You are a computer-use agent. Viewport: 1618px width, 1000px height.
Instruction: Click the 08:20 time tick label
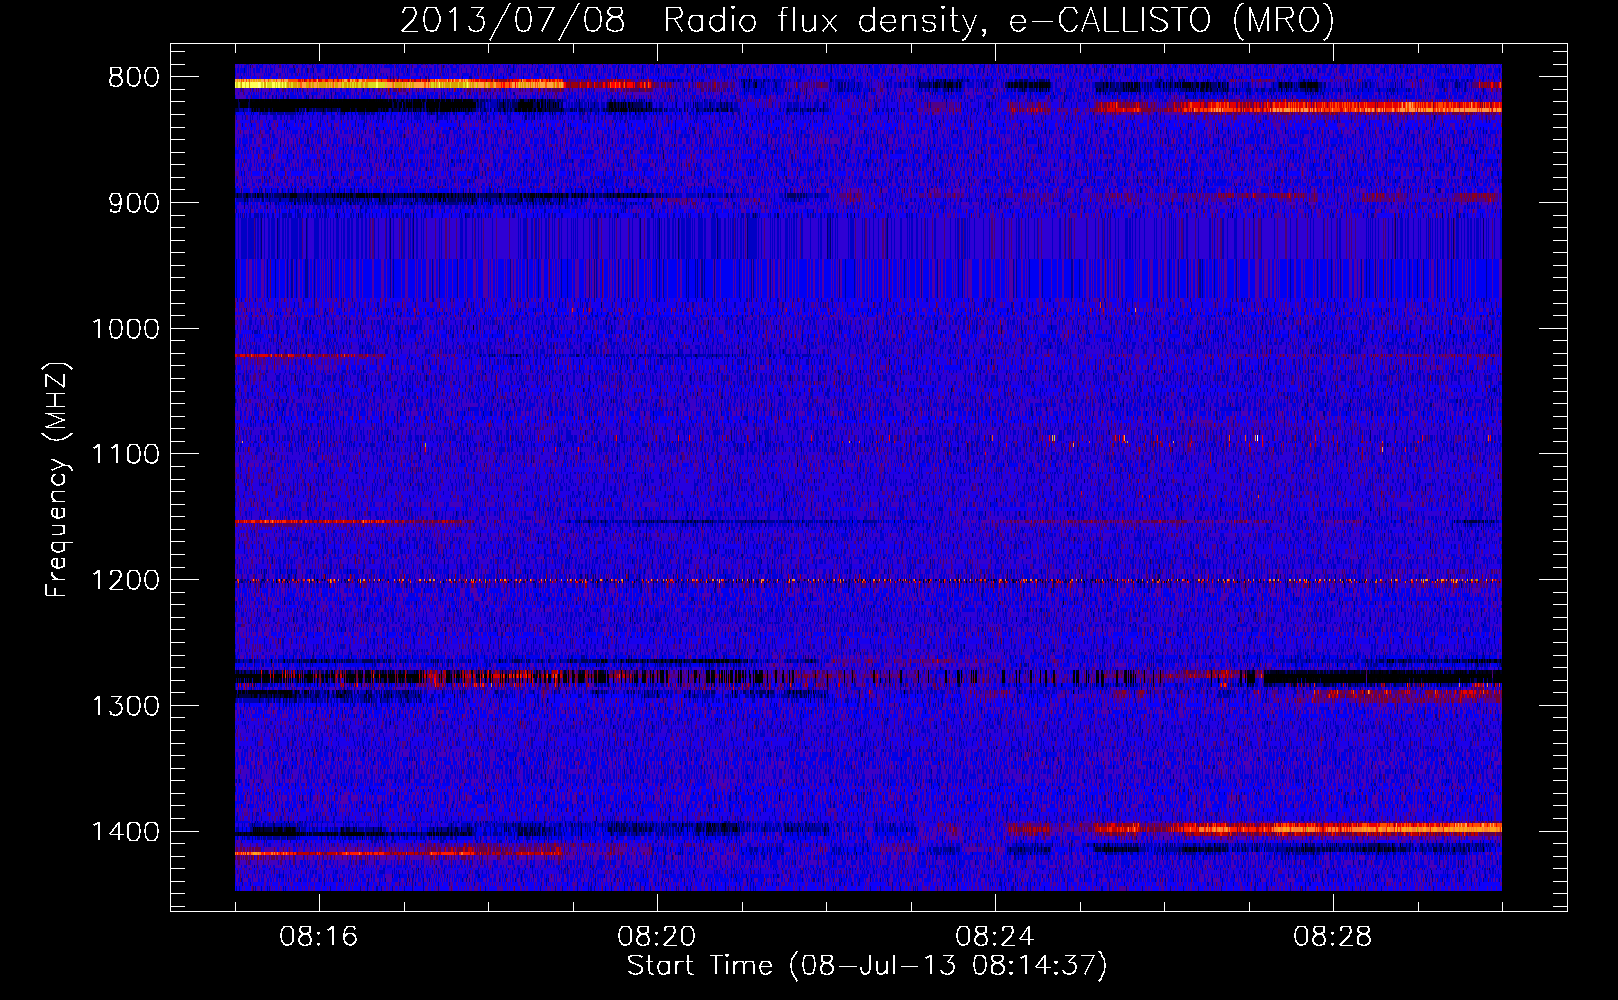(657, 937)
